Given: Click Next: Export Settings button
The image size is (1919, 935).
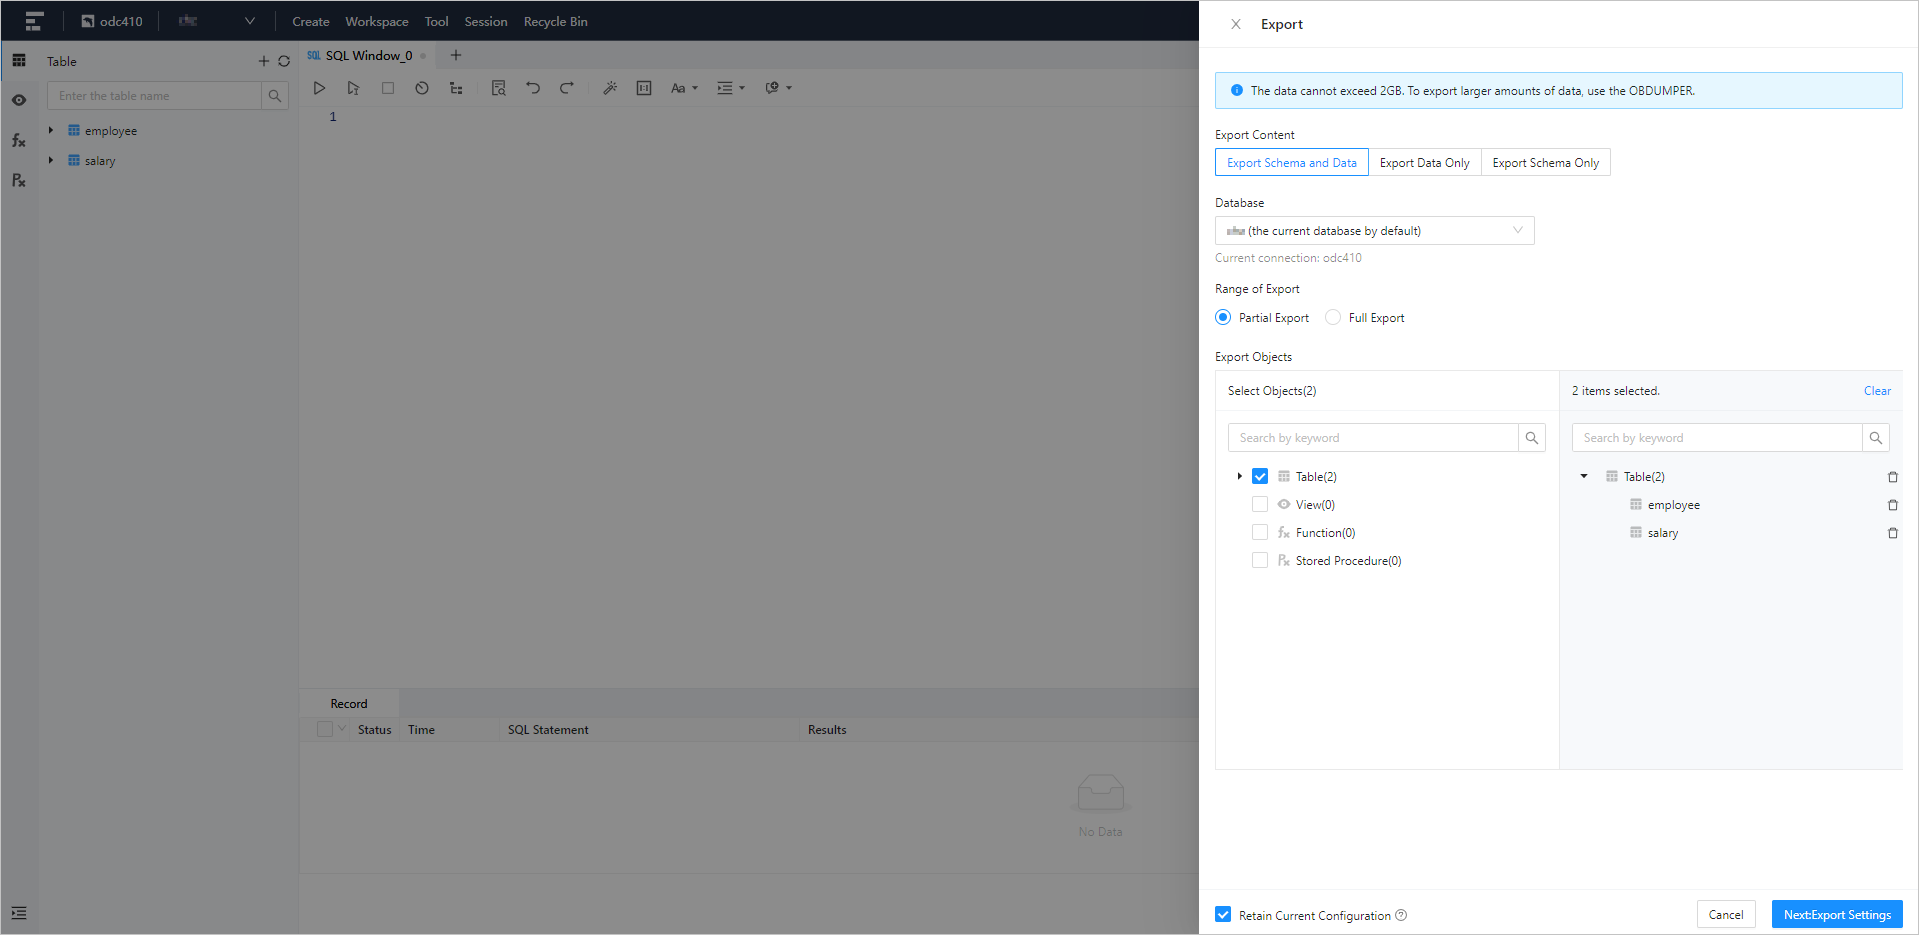Looking at the screenshot, I should 1836,915.
